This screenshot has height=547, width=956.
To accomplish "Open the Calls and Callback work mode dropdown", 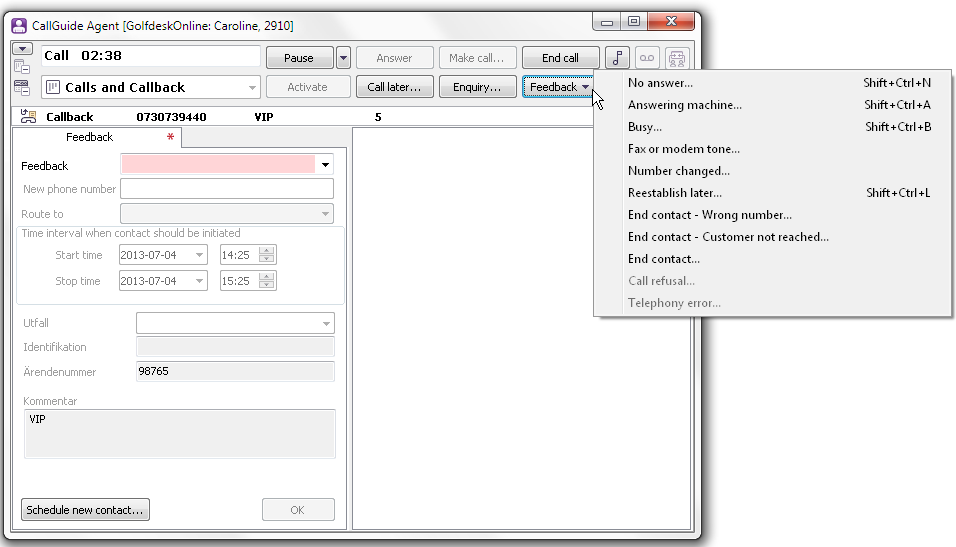I will click(251, 88).
